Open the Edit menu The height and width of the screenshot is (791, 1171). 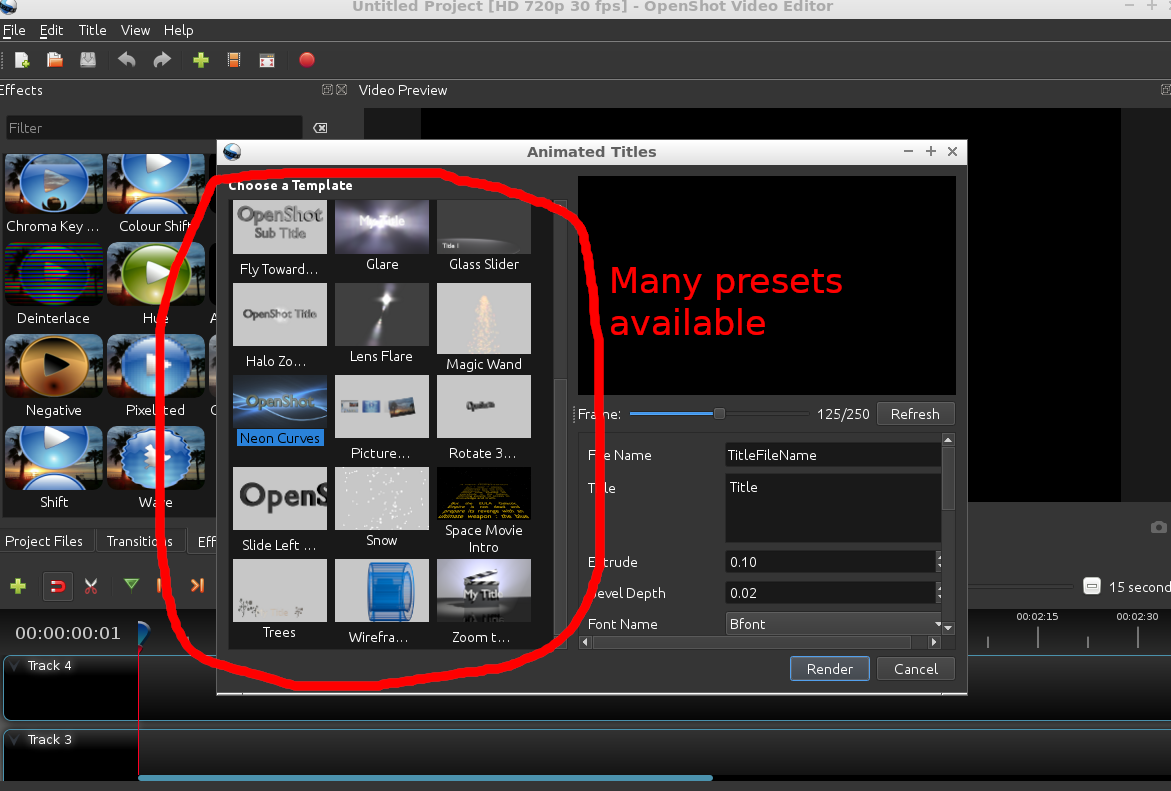pos(52,31)
